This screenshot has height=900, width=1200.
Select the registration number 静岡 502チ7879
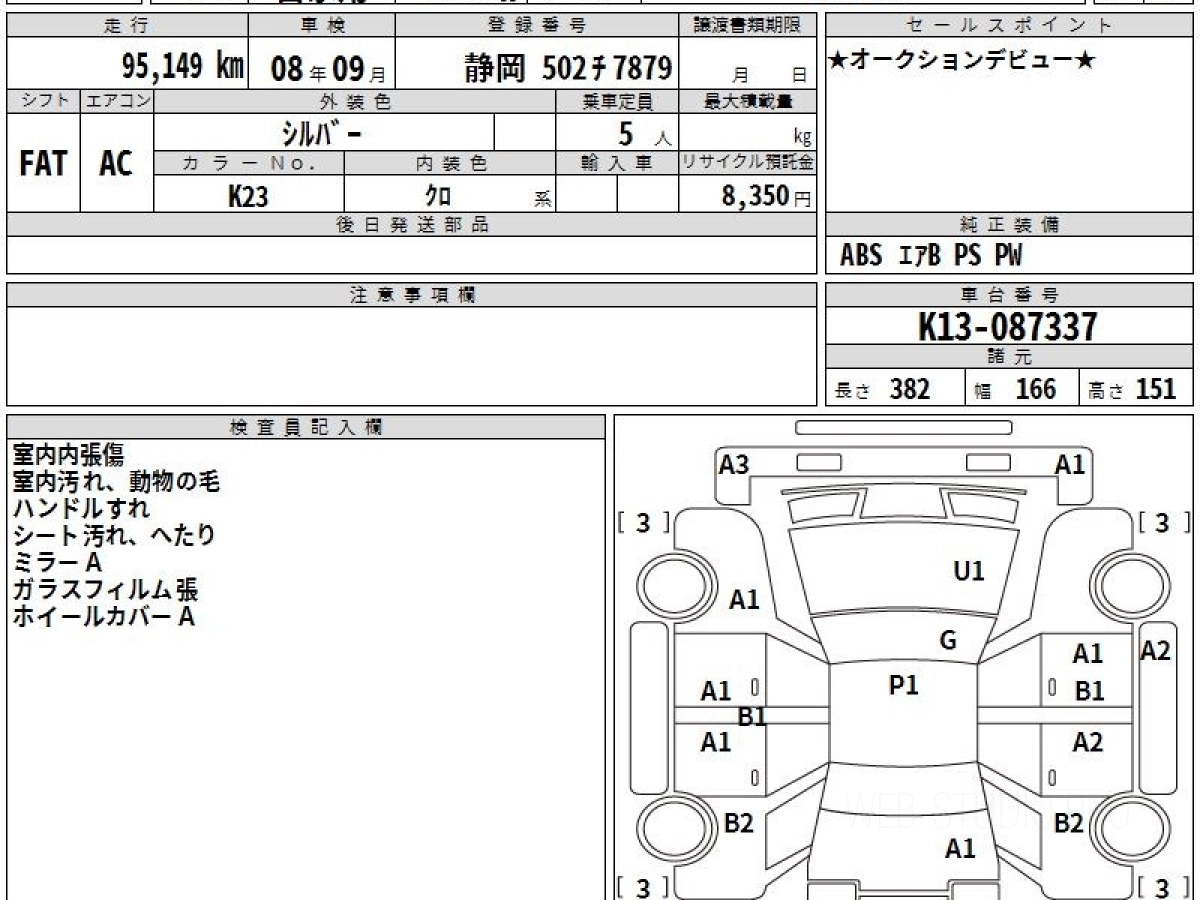click(567, 67)
